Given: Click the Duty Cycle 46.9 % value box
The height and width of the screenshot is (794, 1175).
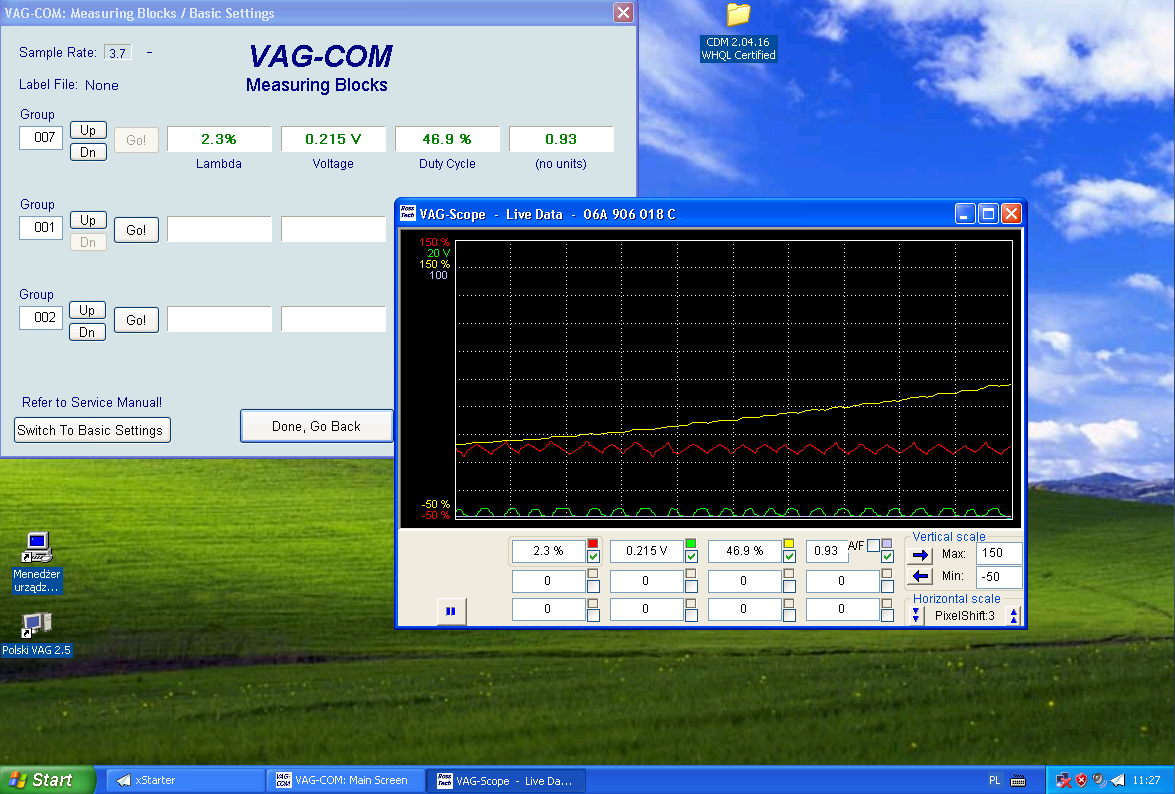Looking at the screenshot, I should pos(447,139).
